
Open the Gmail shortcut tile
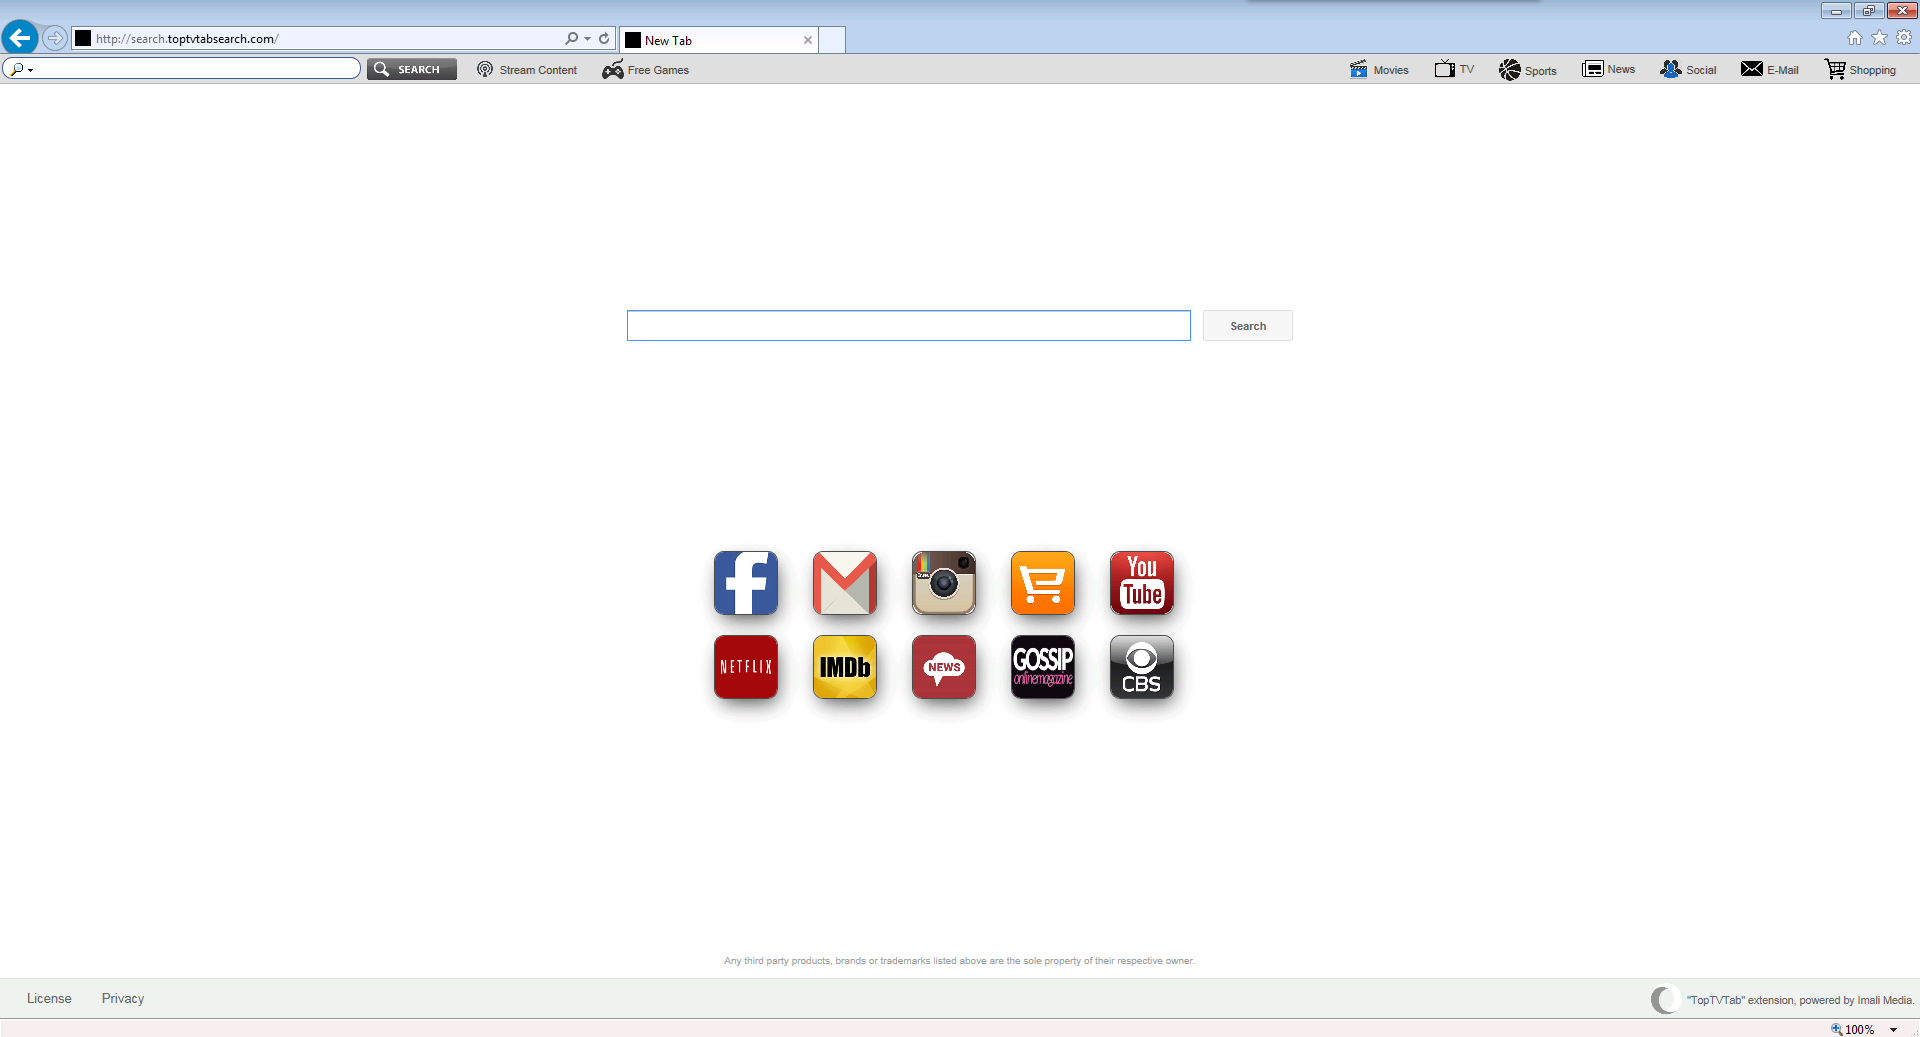click(845, 583)
